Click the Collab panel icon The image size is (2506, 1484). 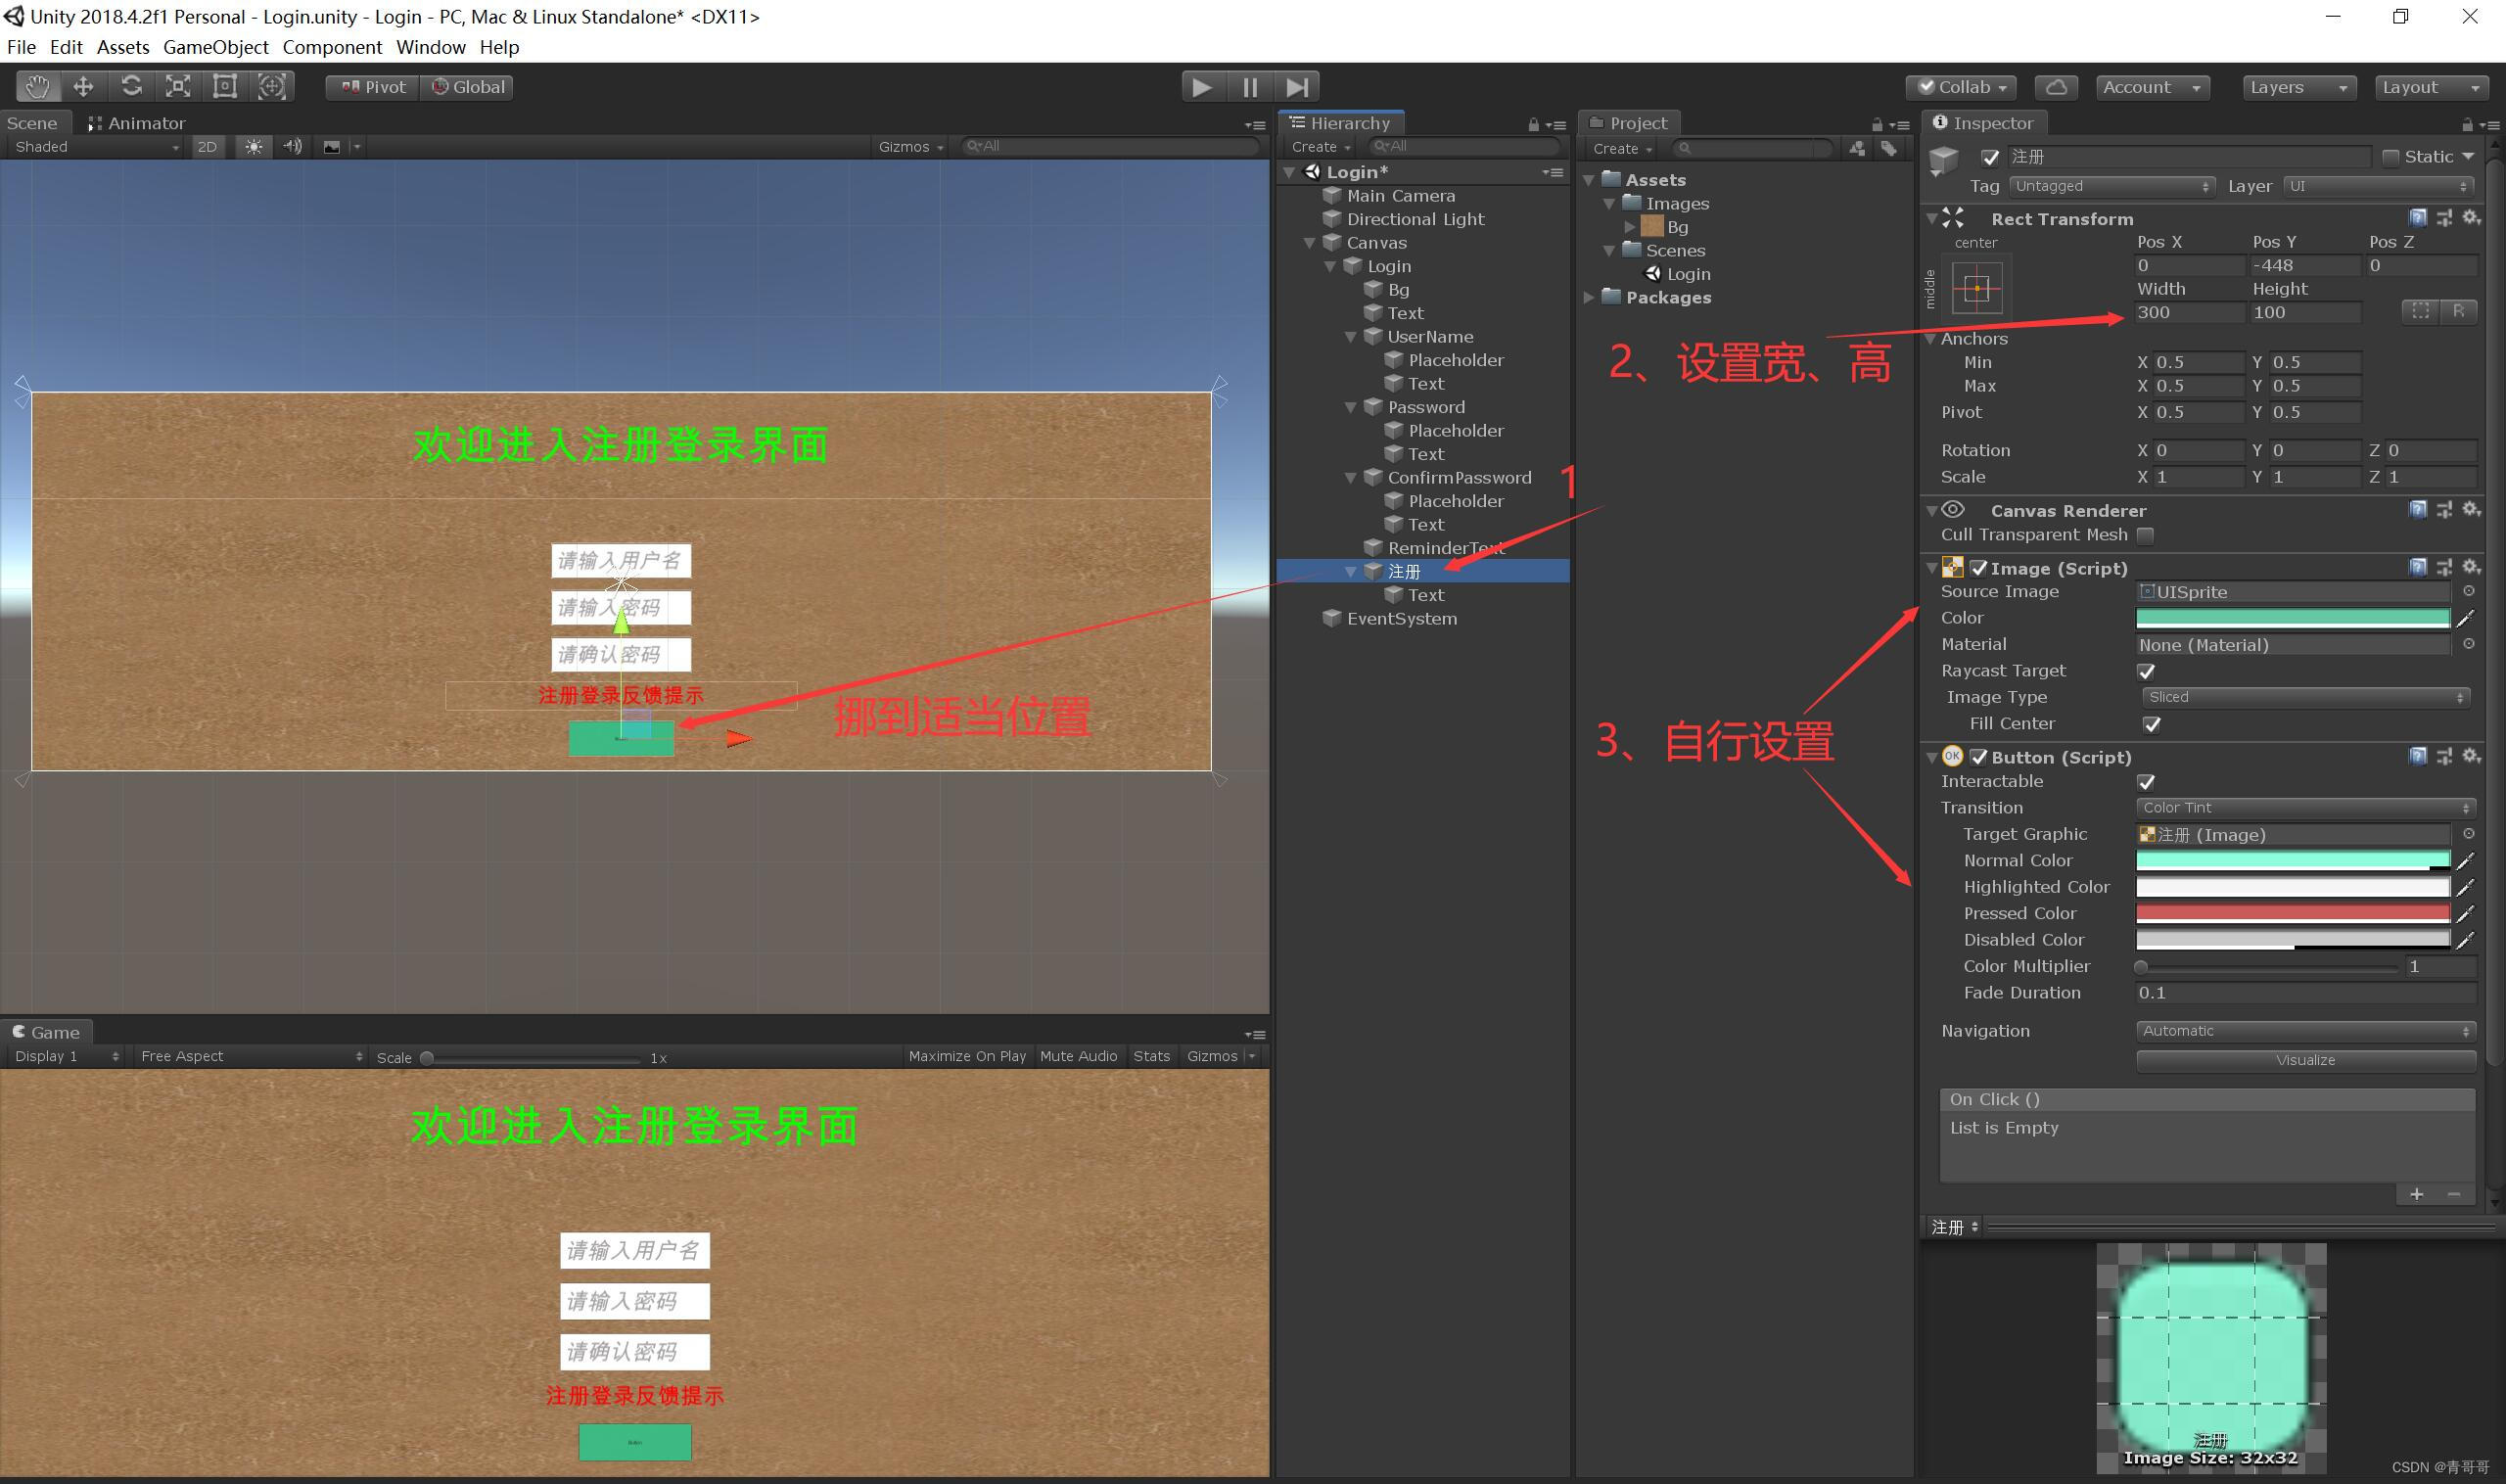1966,86
